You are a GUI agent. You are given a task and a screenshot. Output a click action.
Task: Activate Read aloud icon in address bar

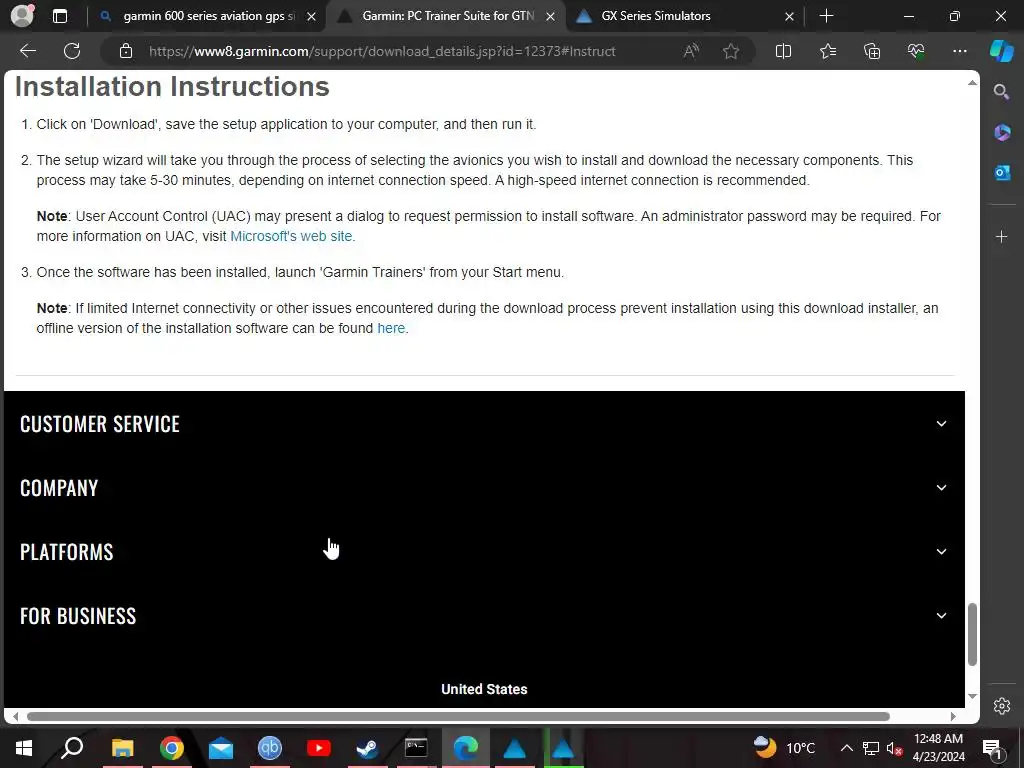click(x=691, y=51)
